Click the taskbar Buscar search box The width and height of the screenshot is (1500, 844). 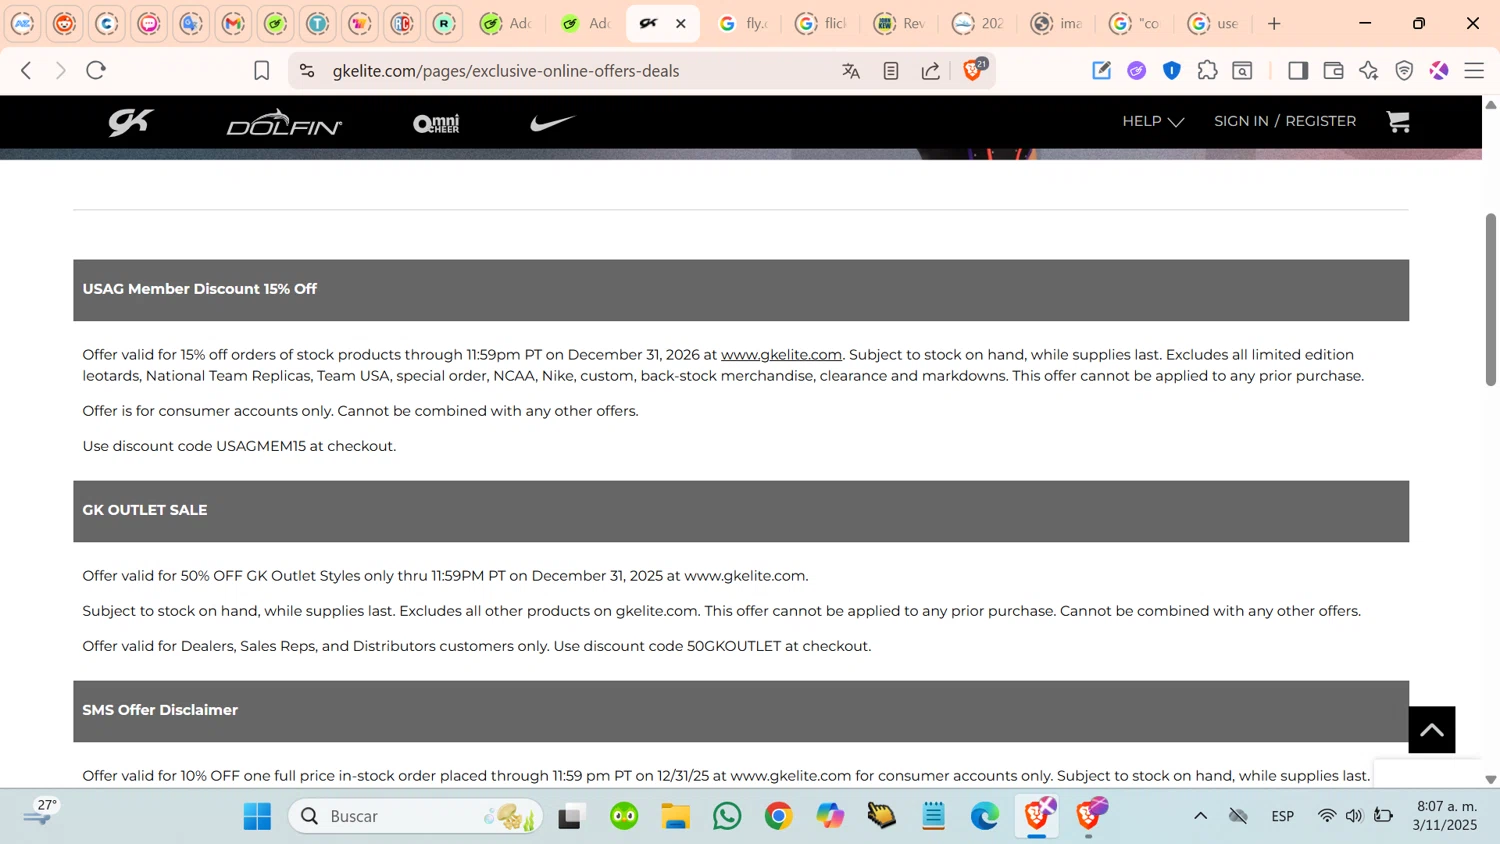tap(415, 816)
